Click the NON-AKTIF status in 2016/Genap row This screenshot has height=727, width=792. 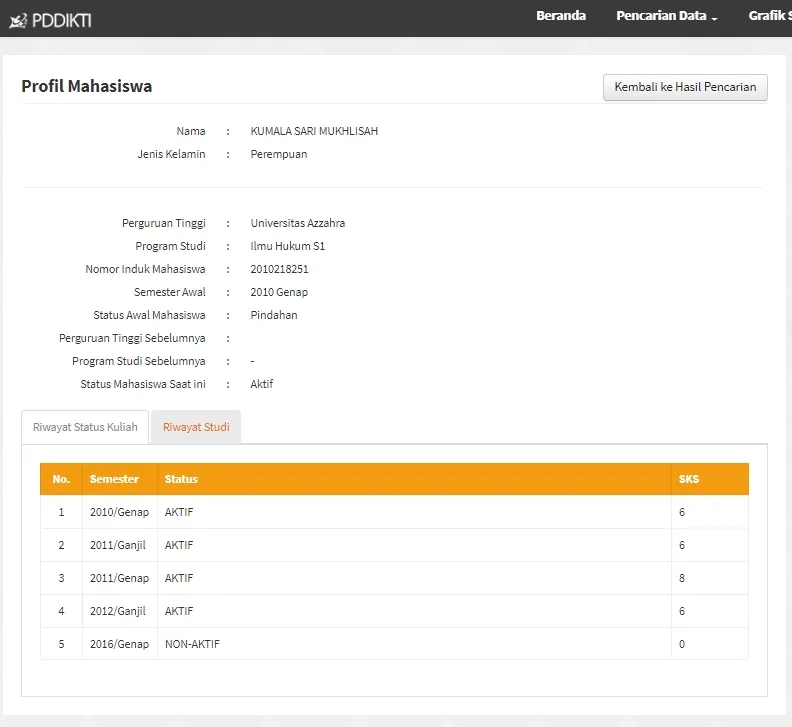click(x=192, y=644)
